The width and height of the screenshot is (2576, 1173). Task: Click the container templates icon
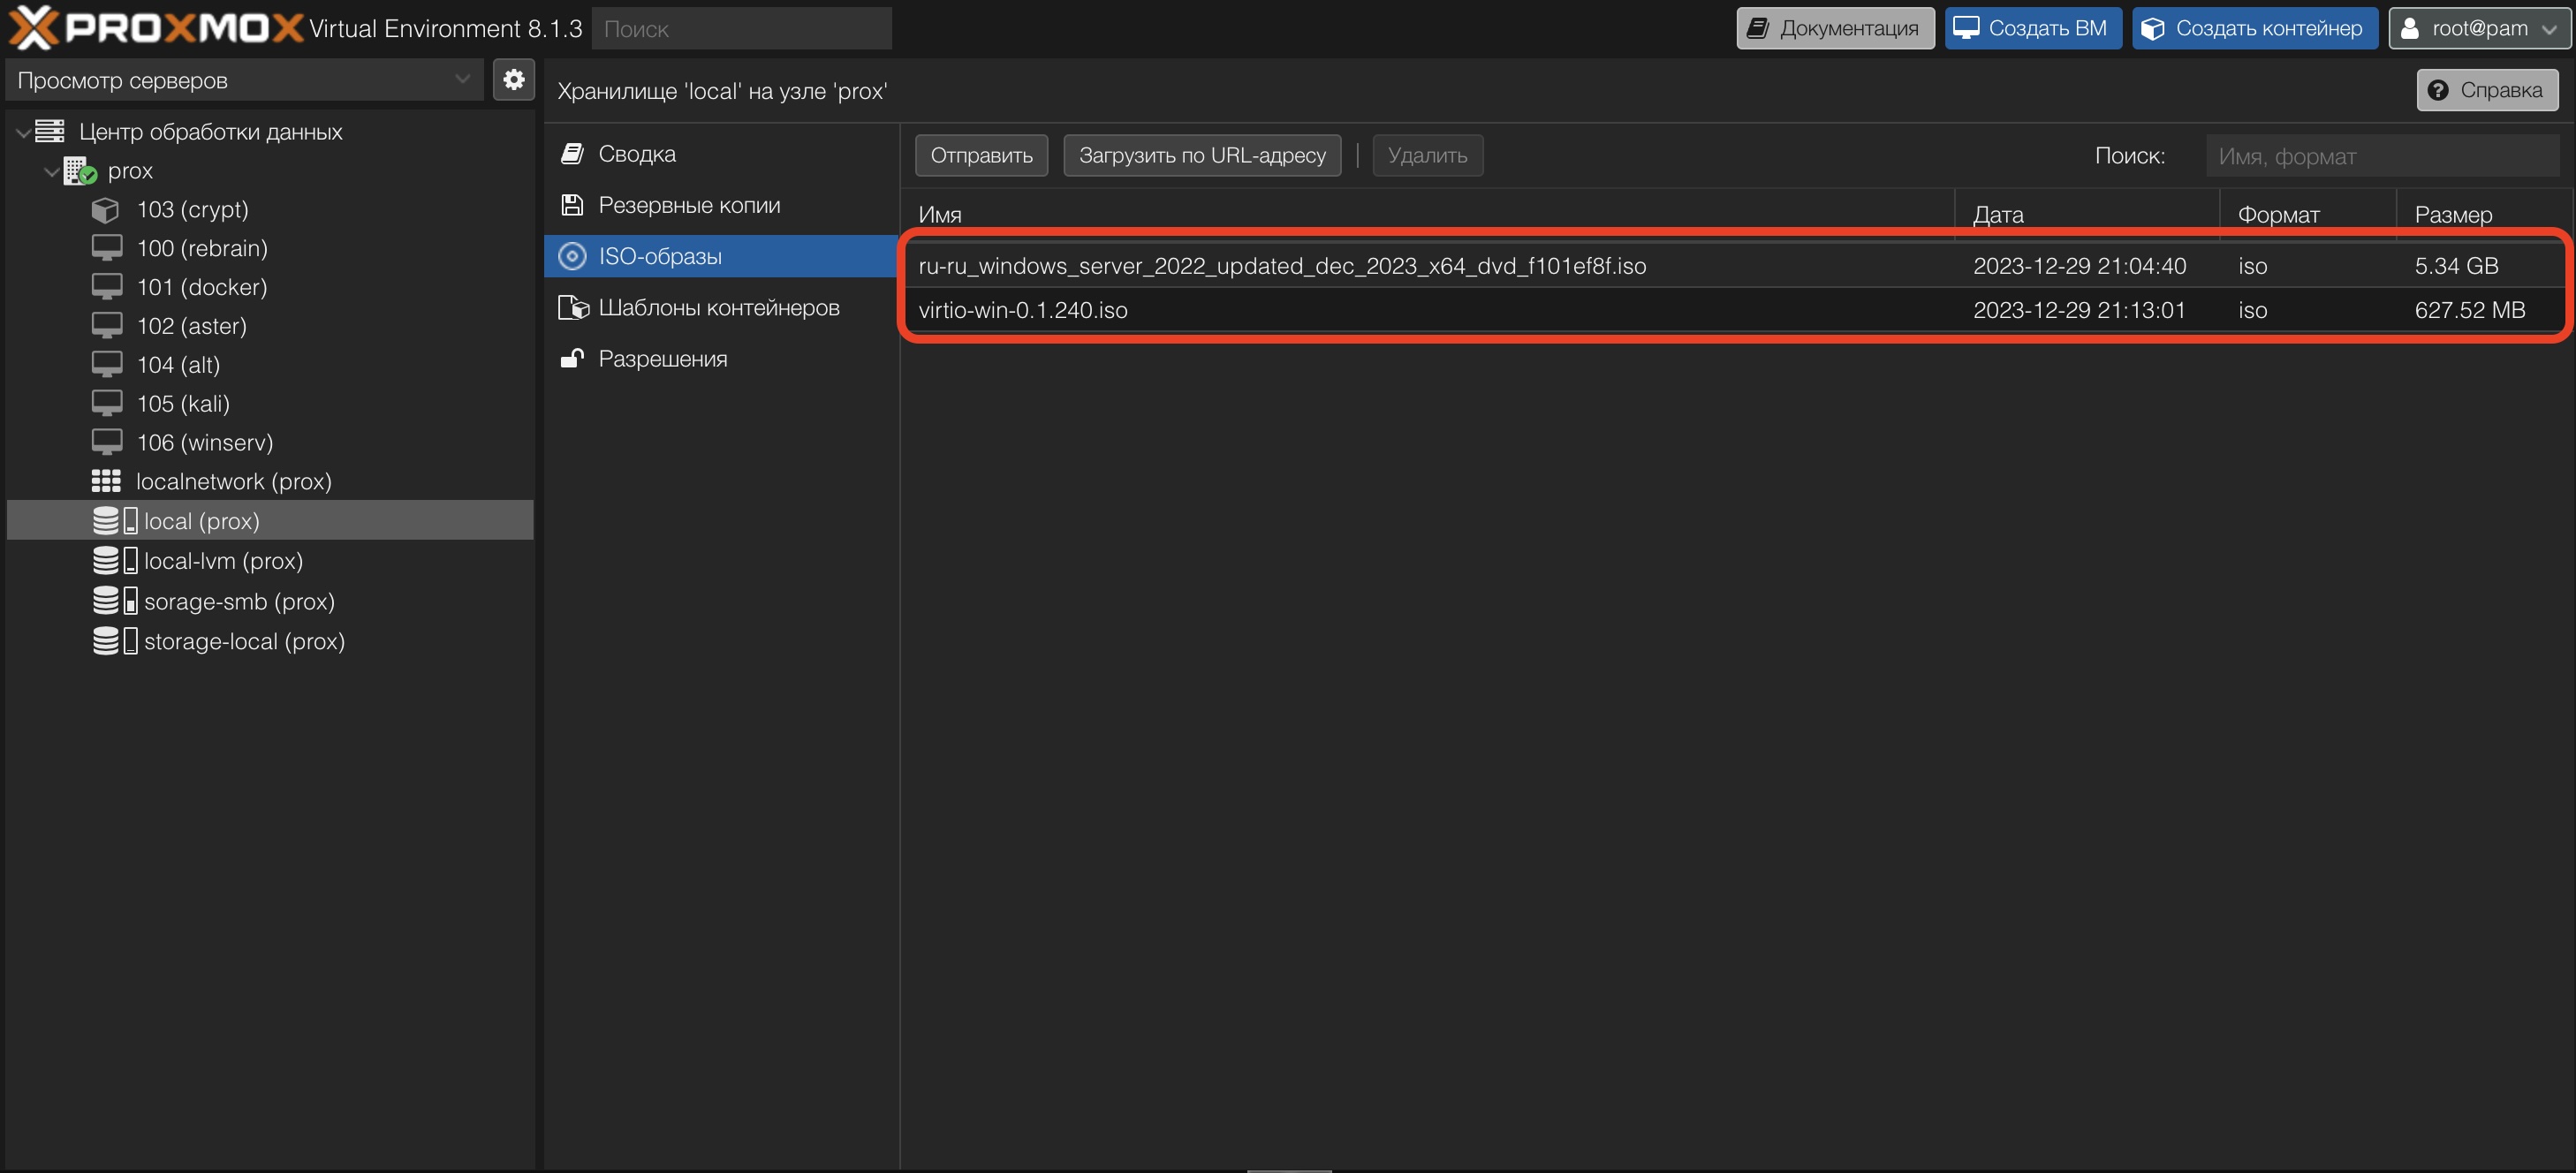(574, 307)
